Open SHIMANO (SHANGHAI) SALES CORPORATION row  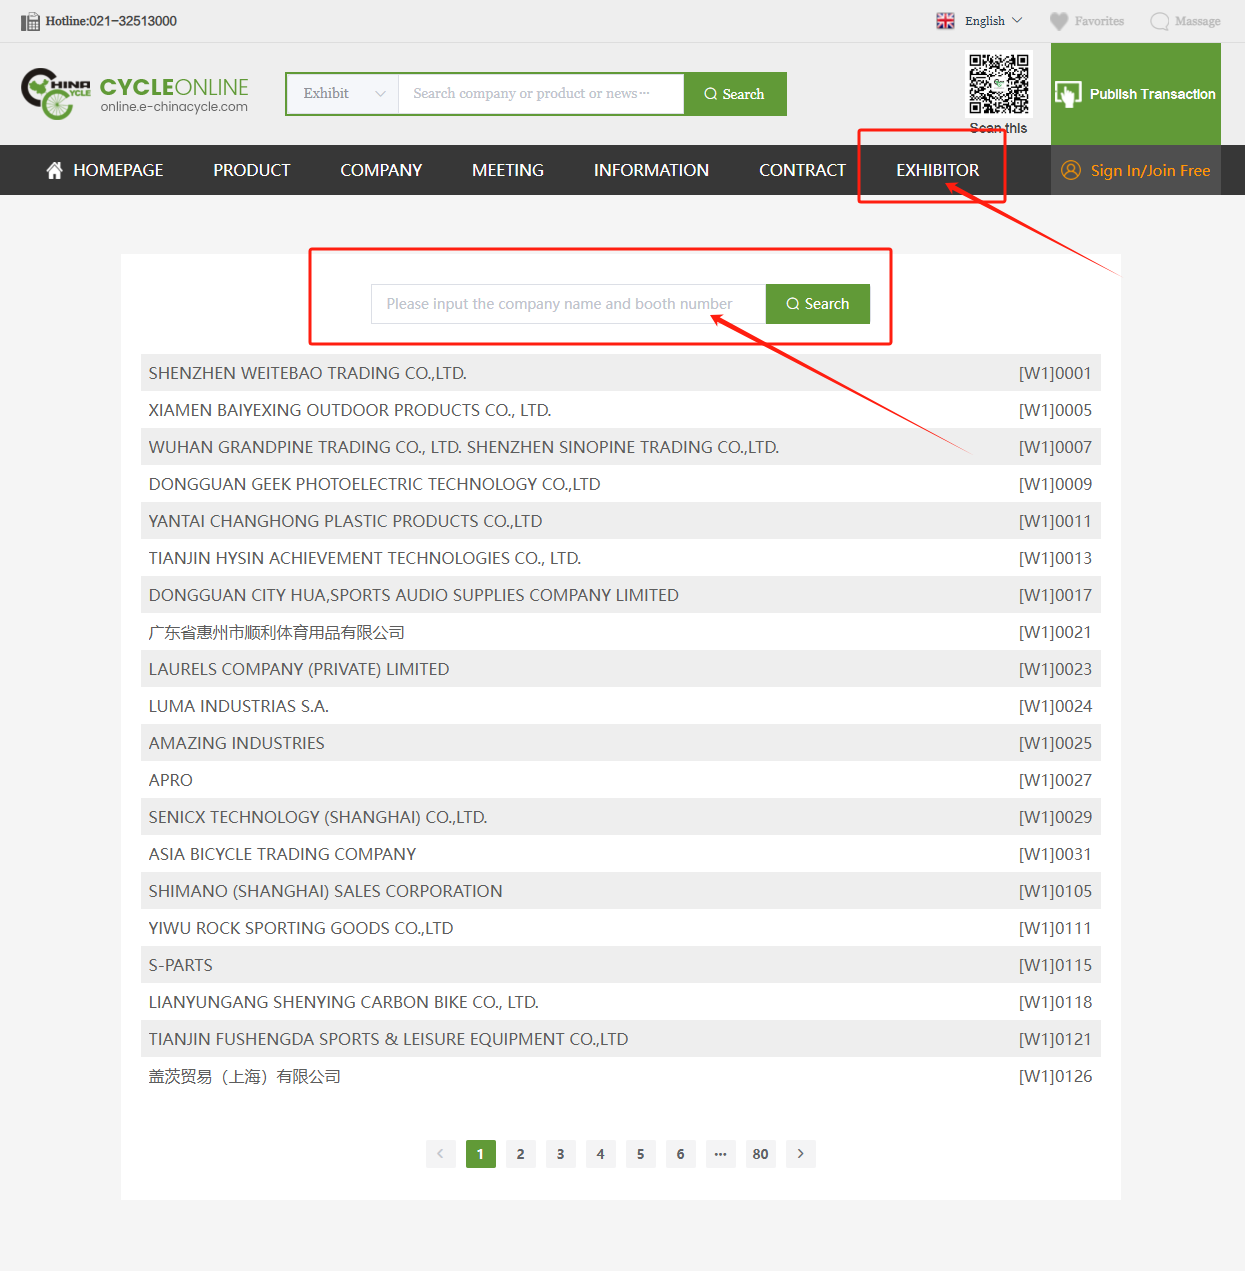coord(620,891)
